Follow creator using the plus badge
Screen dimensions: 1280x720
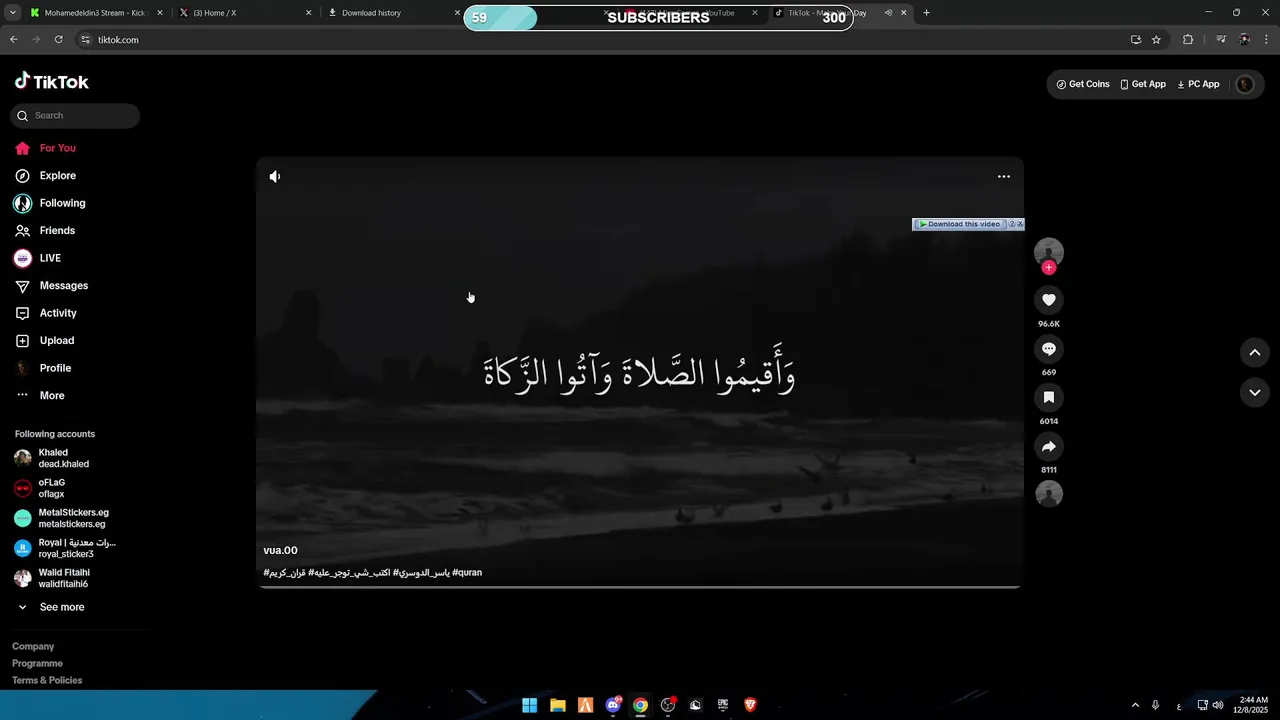pyautogui.click(x=1049, y=268)
